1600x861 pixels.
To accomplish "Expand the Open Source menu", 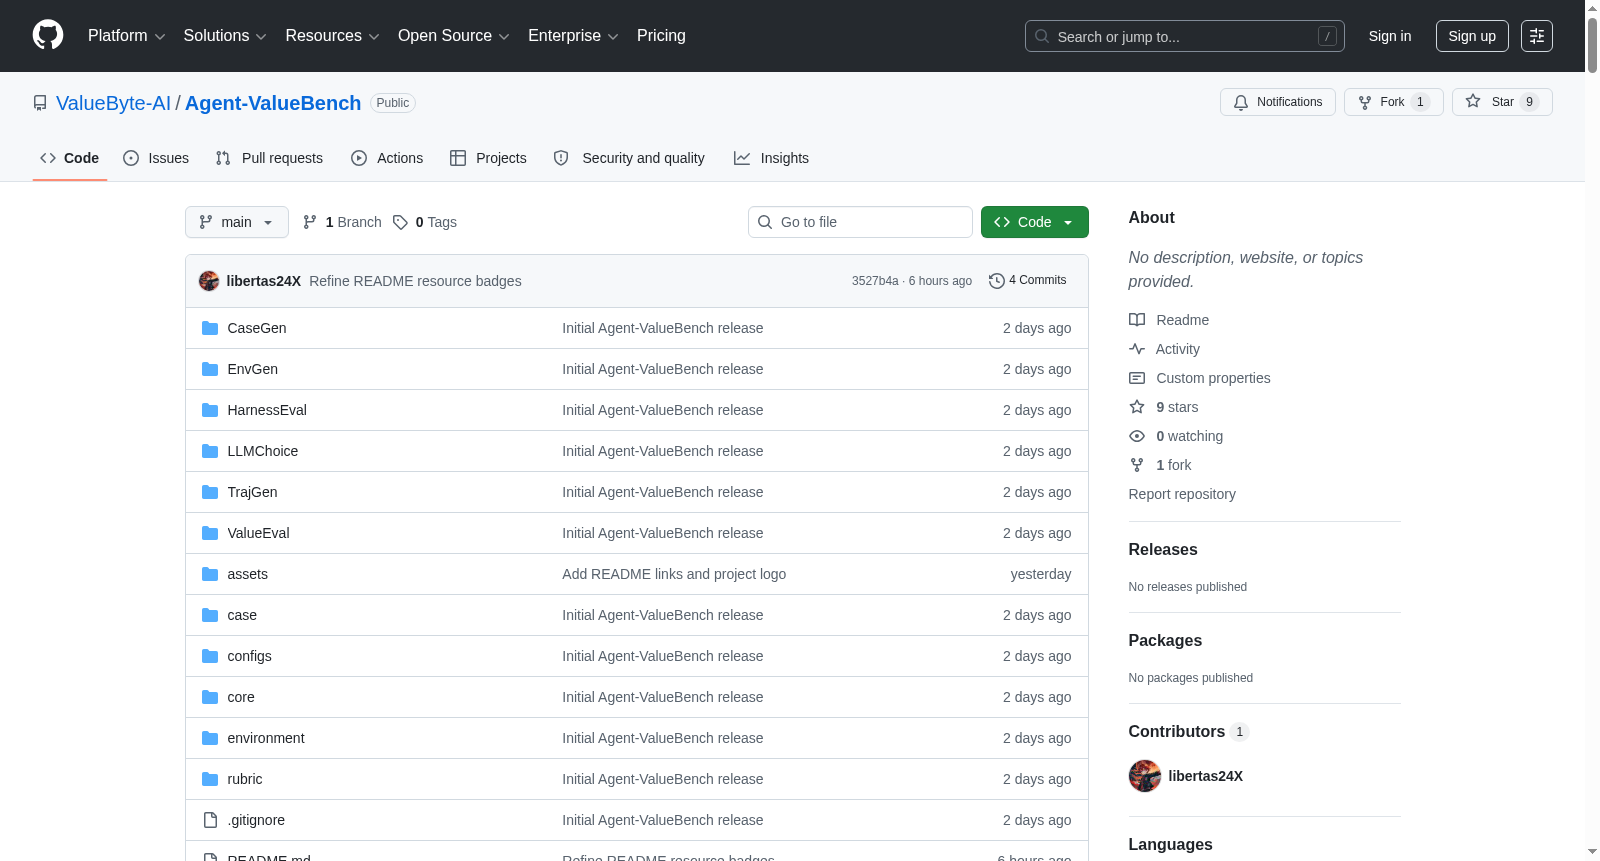I will (x=454, y=36).
